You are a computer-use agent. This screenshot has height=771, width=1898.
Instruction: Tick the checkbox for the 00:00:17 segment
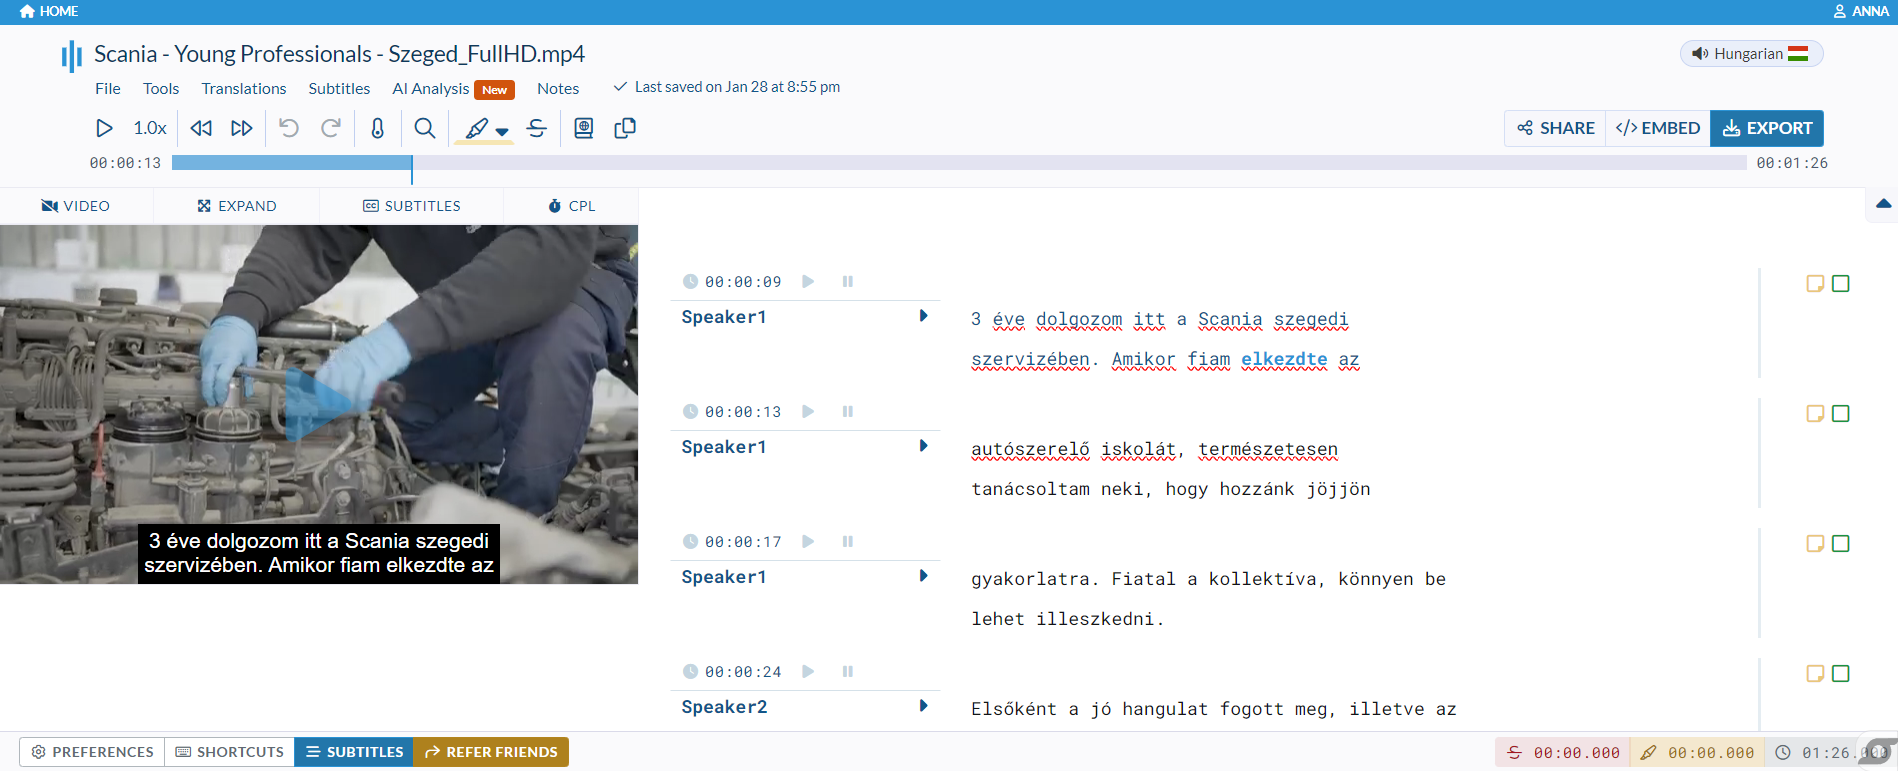click(1840, 544)
